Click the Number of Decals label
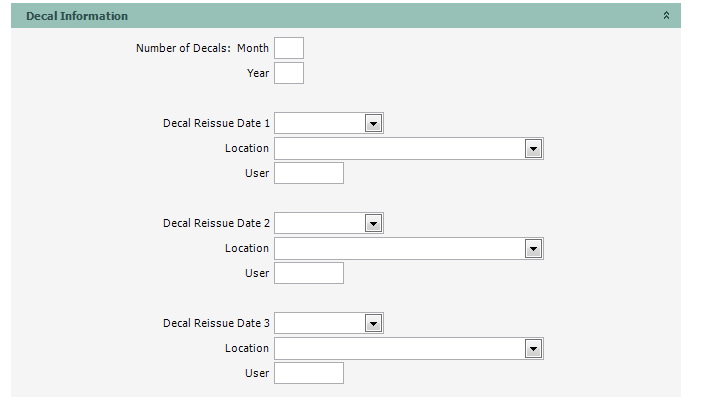Image resolution: width=713 pixels, height=405 pixels. click(183, 48)
